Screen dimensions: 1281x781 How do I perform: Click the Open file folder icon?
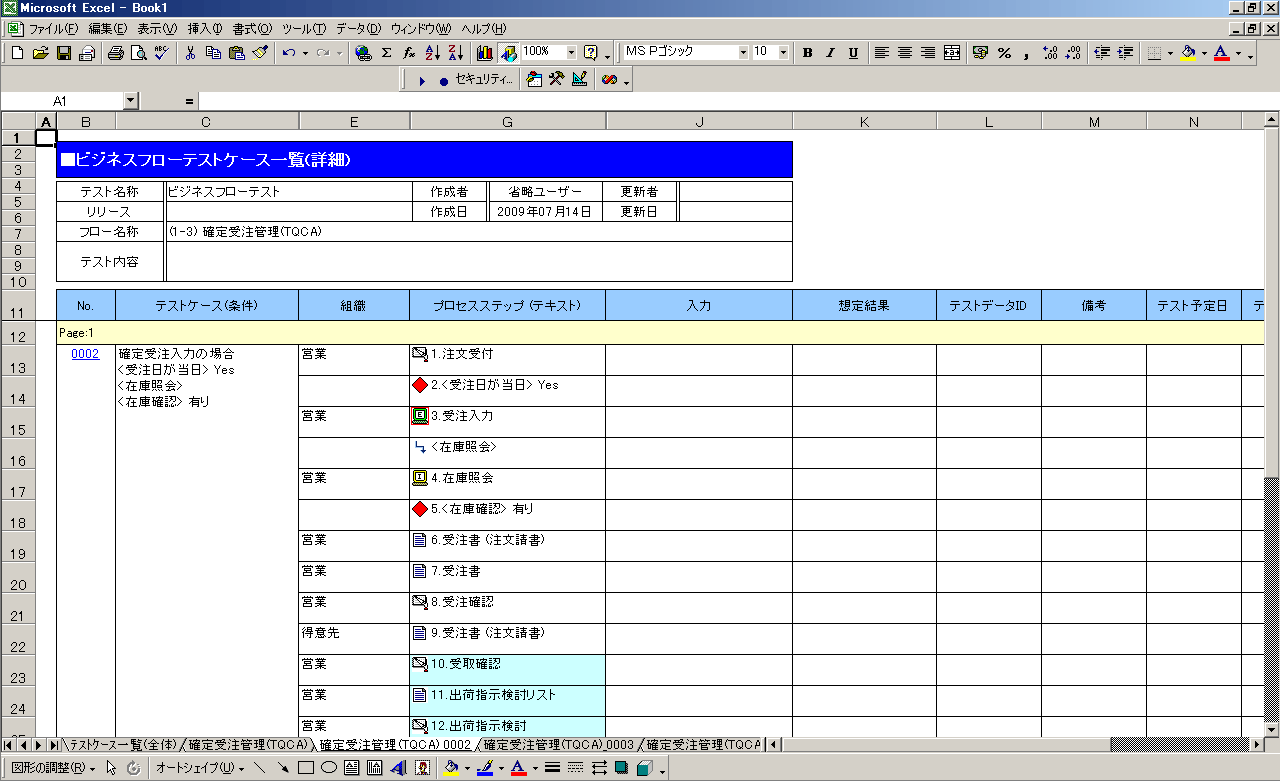pos(41,52)
